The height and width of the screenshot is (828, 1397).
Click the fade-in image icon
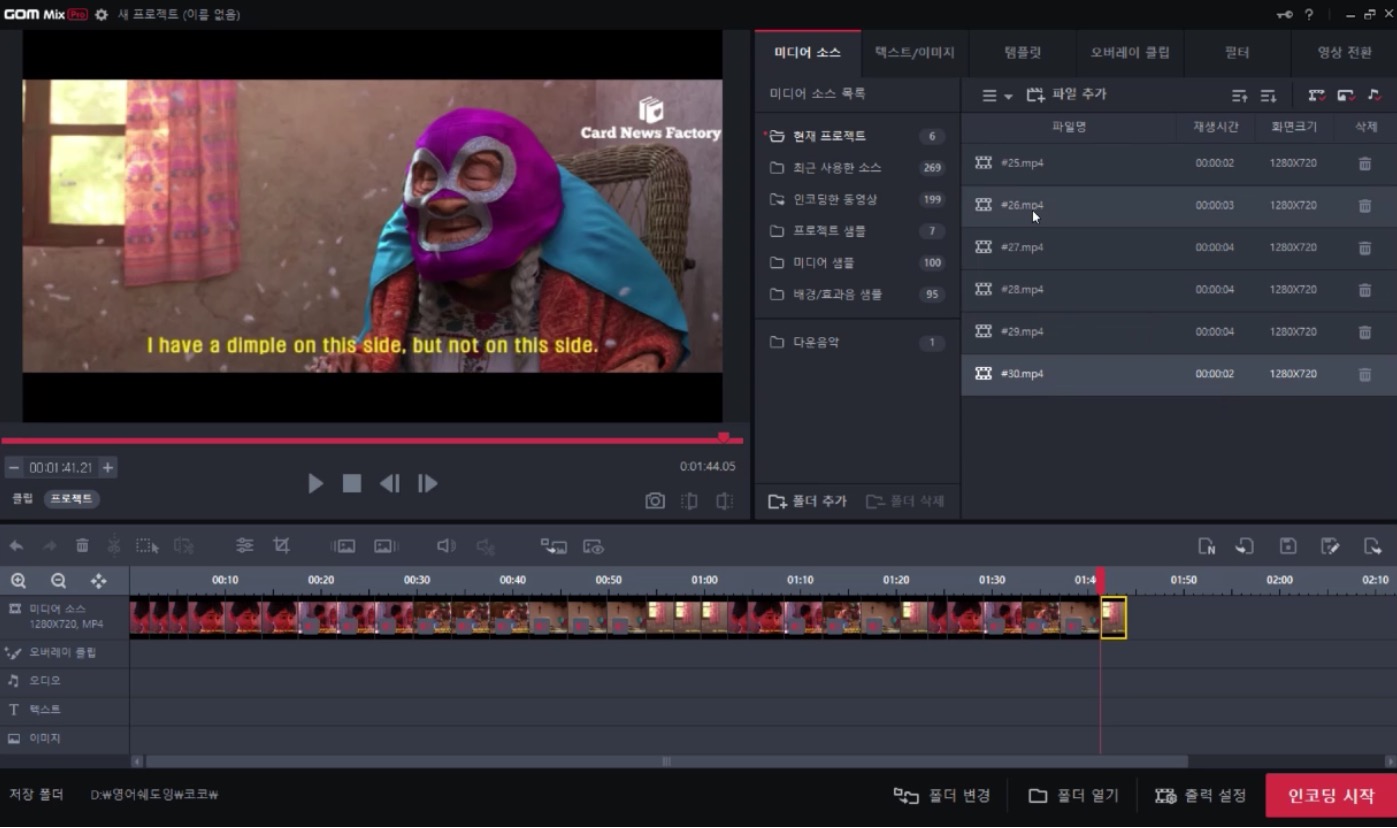point(343,546)
